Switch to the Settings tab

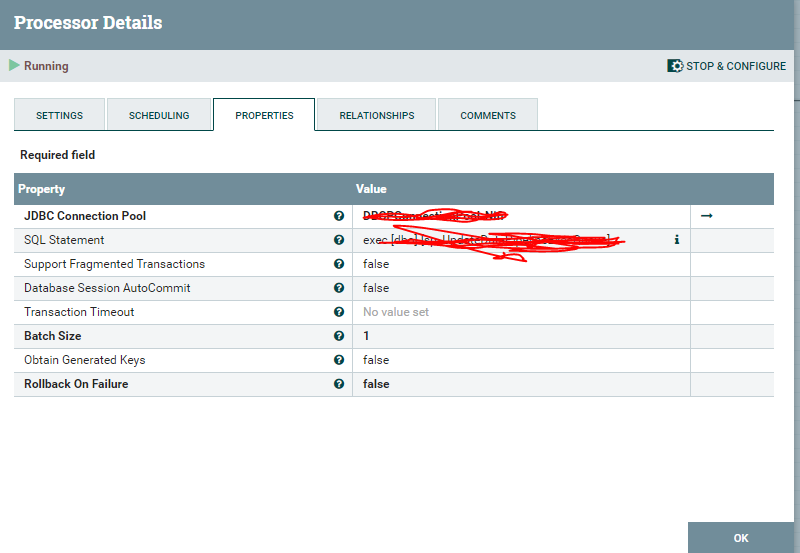[x=59, y=115]
